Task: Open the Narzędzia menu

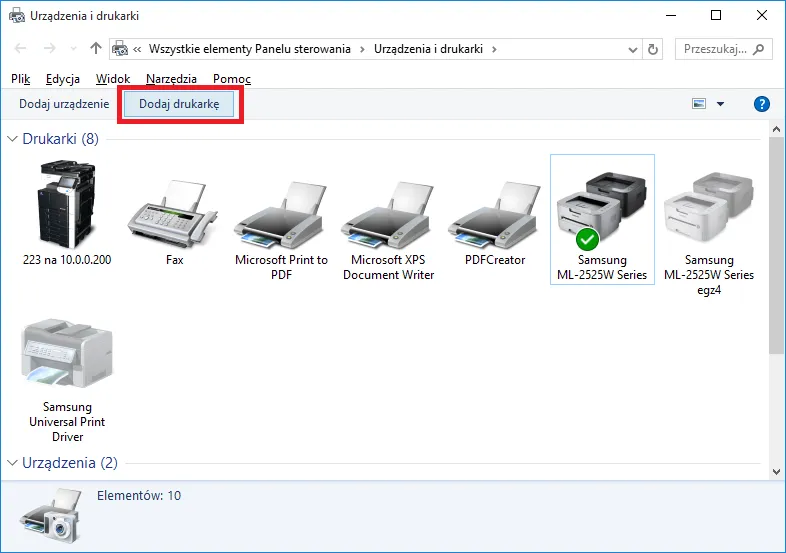Action: (171, 79)
